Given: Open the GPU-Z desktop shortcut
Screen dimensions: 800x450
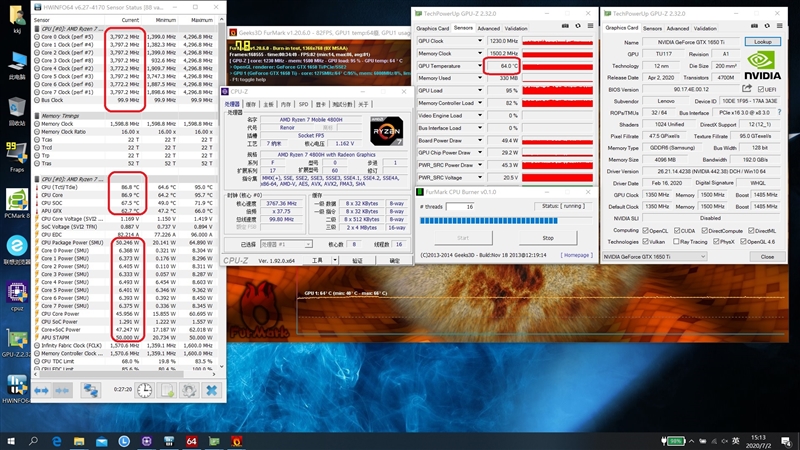Looking at the screenshot, I should pyautogui.click(x=16, y=342).
